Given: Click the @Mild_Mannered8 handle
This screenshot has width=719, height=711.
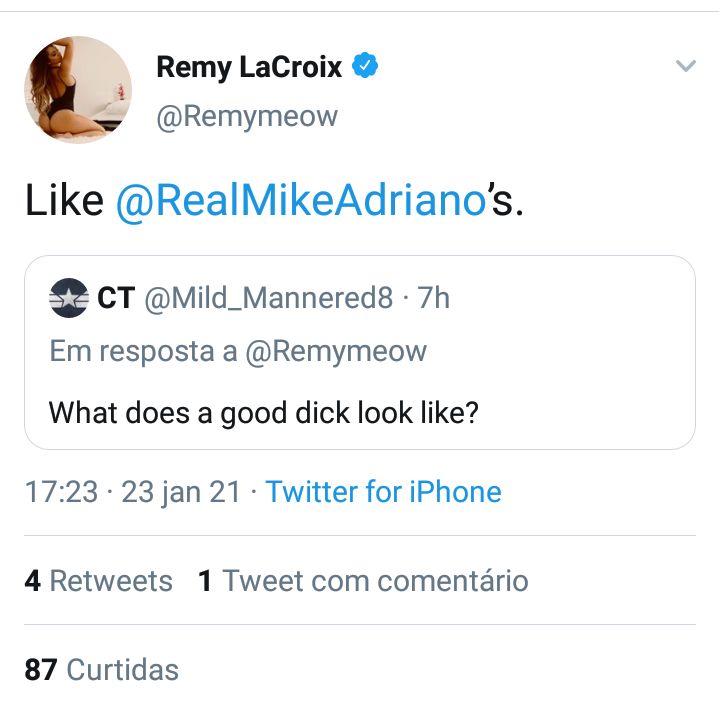Looking at the screenshot, I should [x=269, y=298].
